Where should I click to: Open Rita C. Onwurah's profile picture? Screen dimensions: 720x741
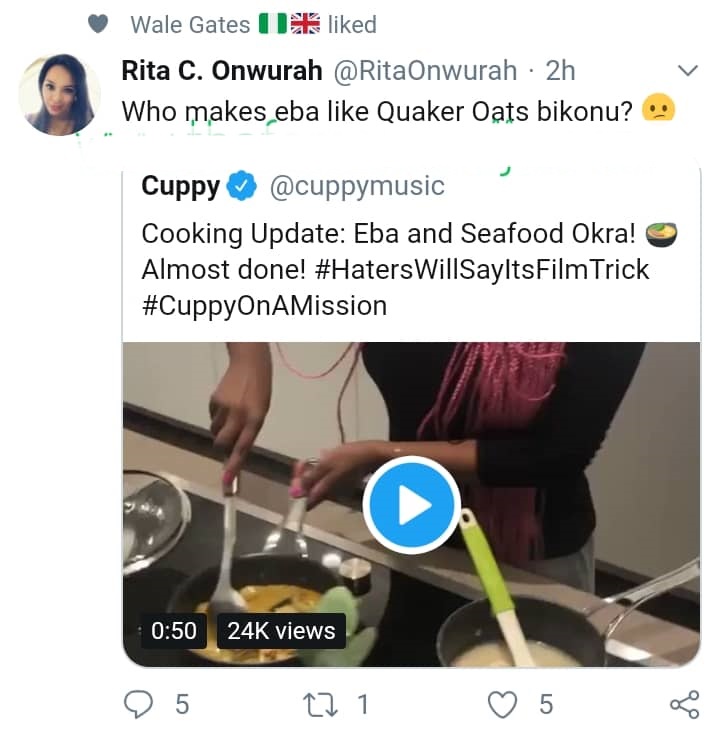[58, 94]
